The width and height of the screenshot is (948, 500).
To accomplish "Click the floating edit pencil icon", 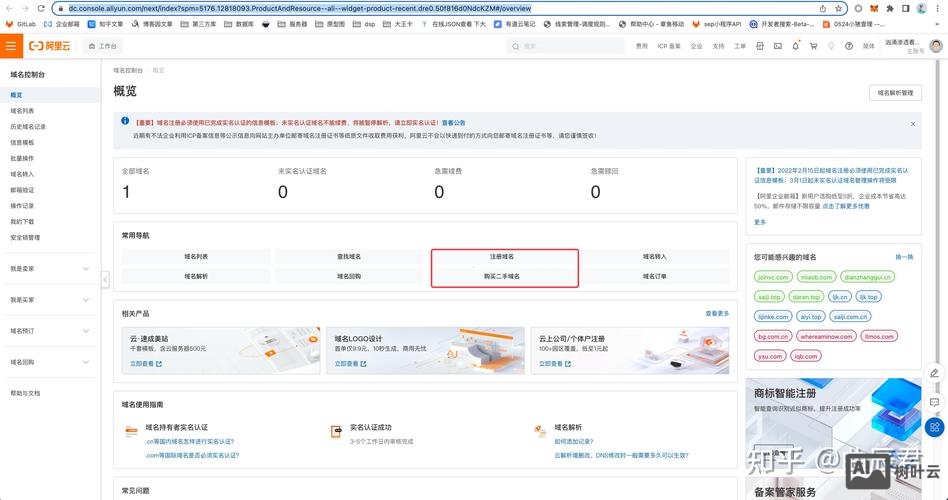I will 935,372.
